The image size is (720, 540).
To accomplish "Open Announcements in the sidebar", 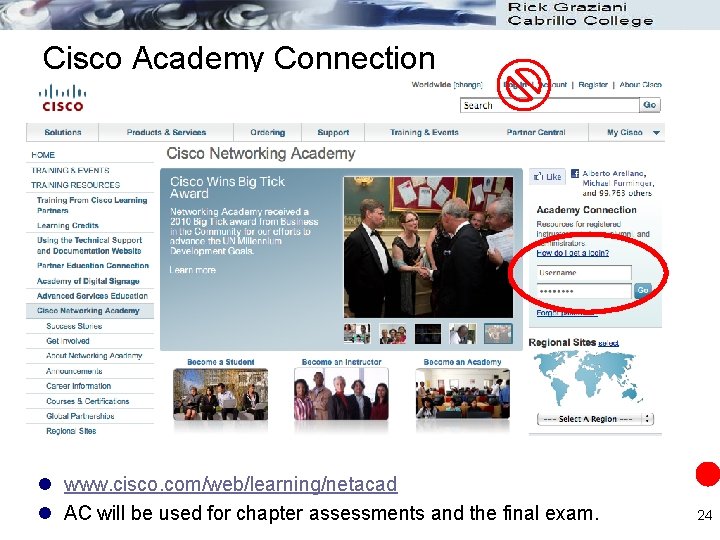I will (x=74, y=371).
